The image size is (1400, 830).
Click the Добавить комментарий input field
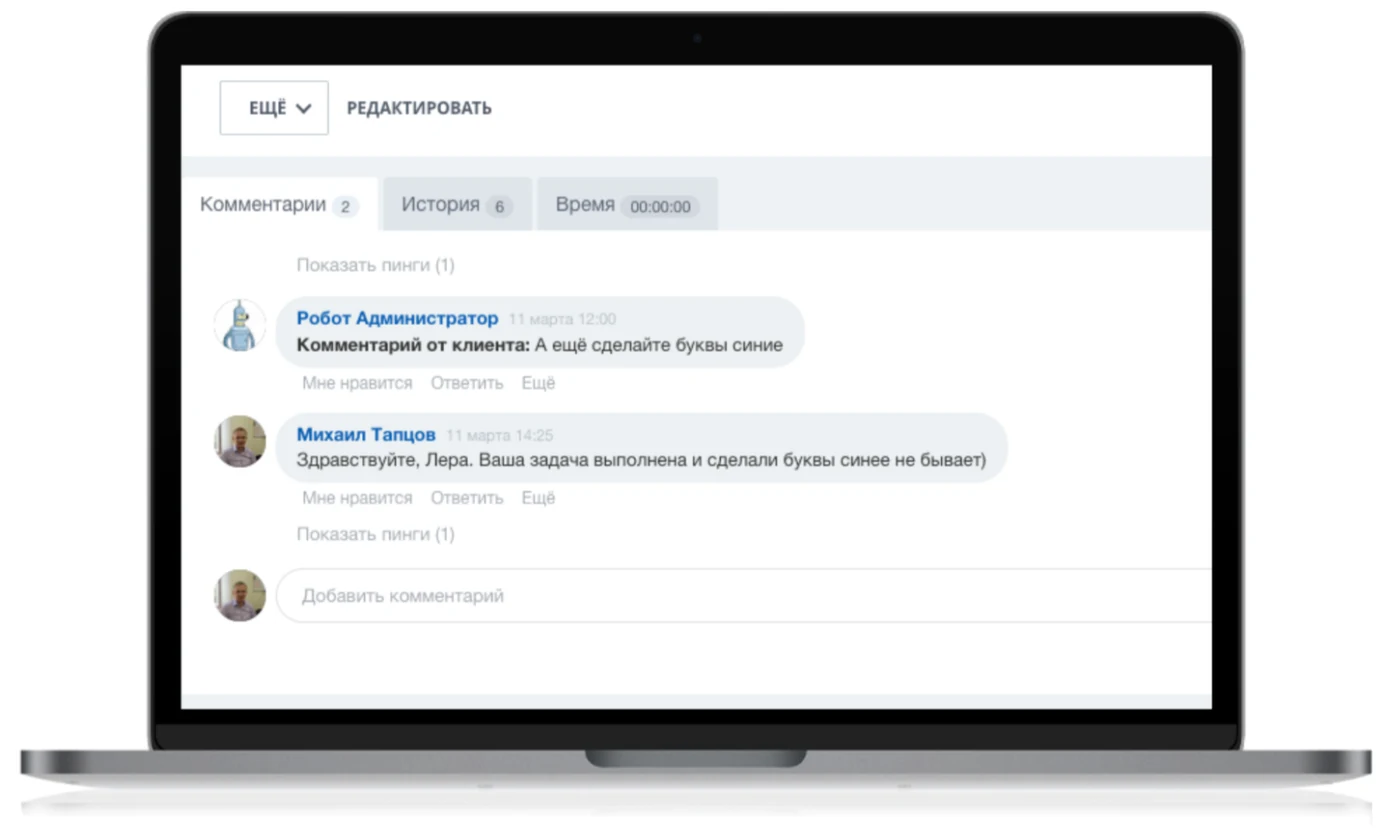744,596
